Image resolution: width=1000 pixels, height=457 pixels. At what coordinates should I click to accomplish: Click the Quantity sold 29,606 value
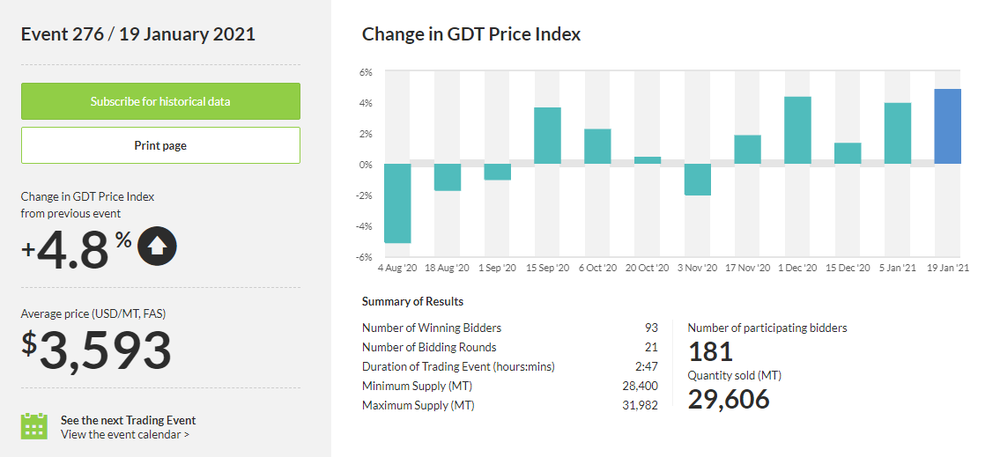coord(729,400)
